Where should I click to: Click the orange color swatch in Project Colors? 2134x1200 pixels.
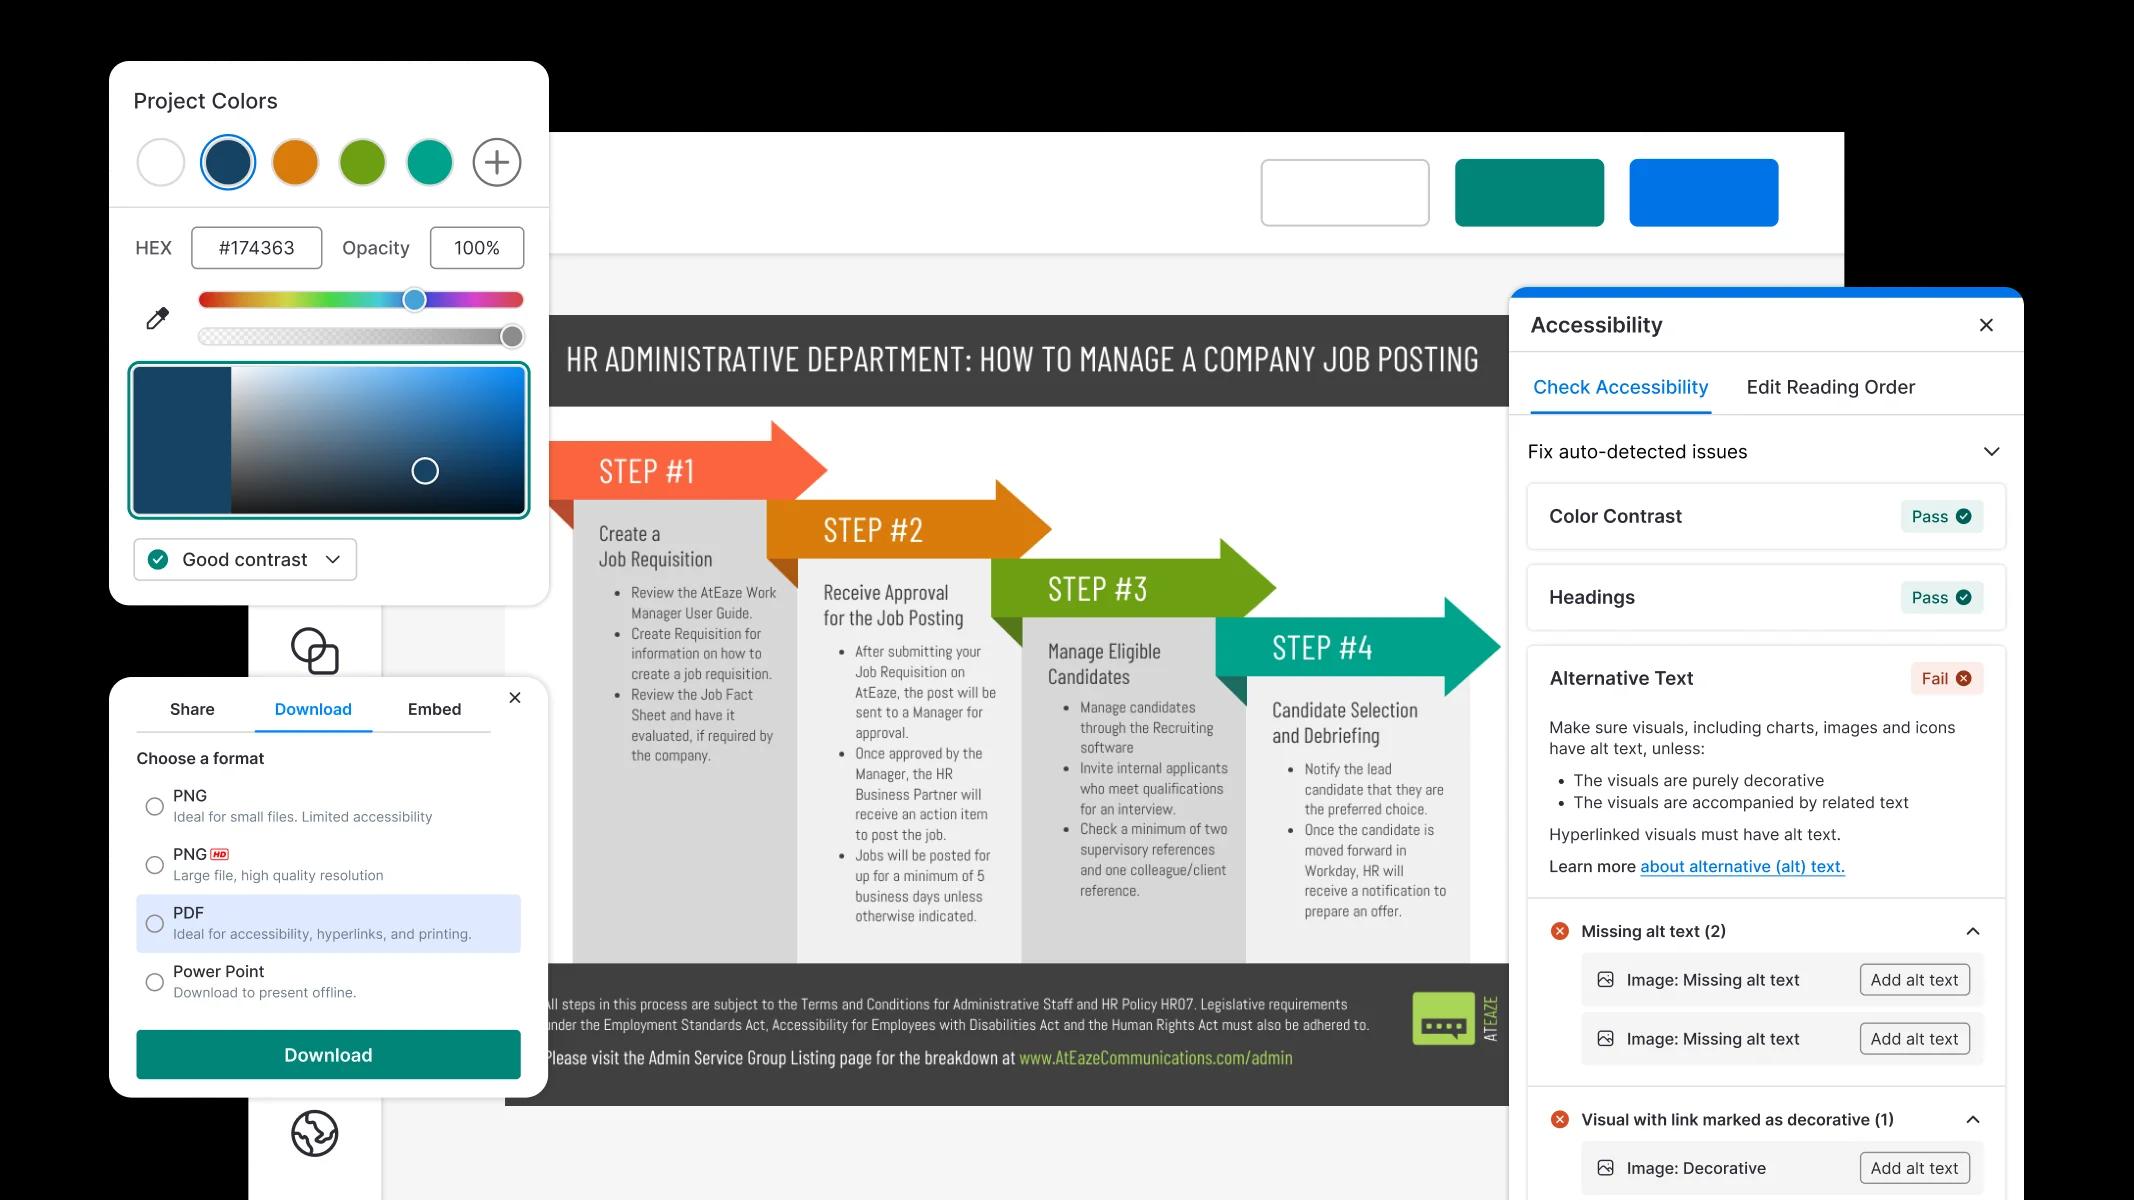(295, 161)
